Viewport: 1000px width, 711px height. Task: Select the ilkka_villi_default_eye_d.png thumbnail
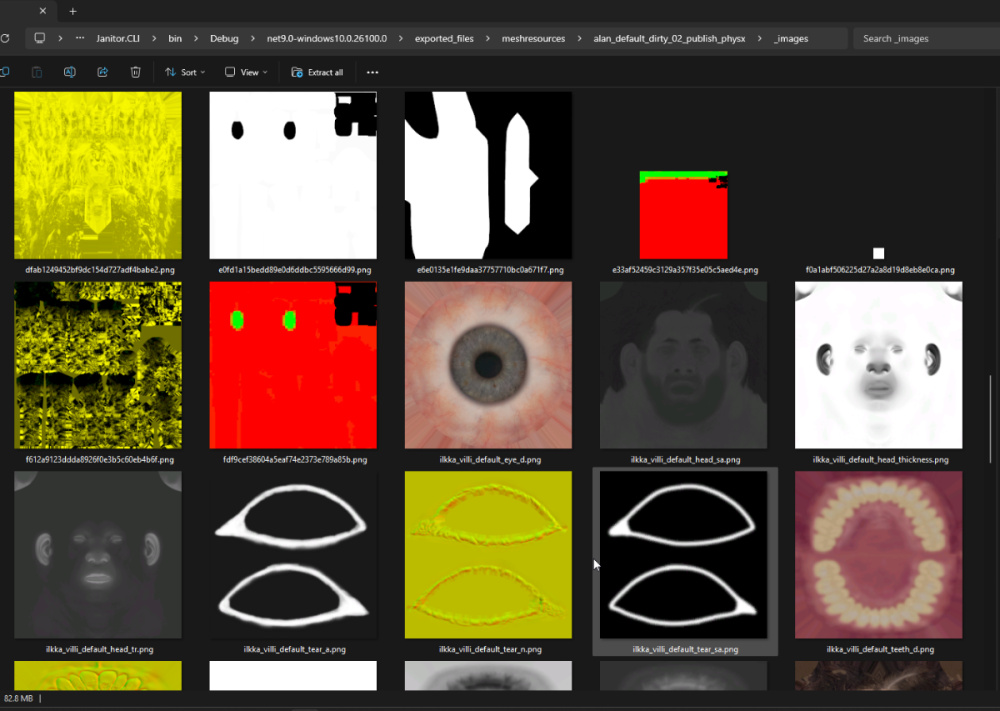488,365
